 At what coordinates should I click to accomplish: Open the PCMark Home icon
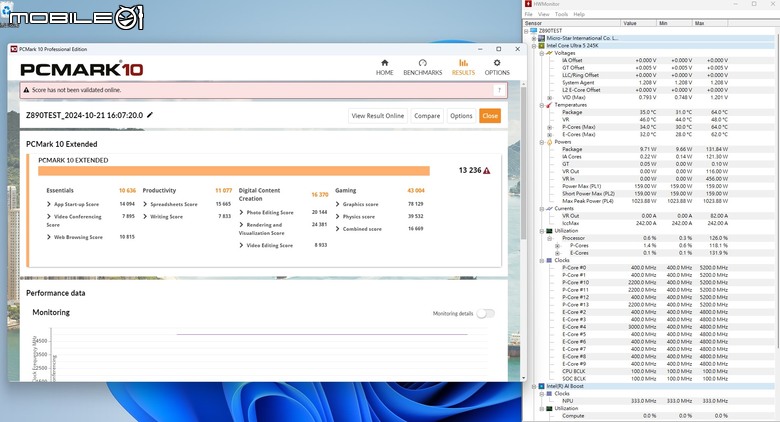tap(385, 63)
